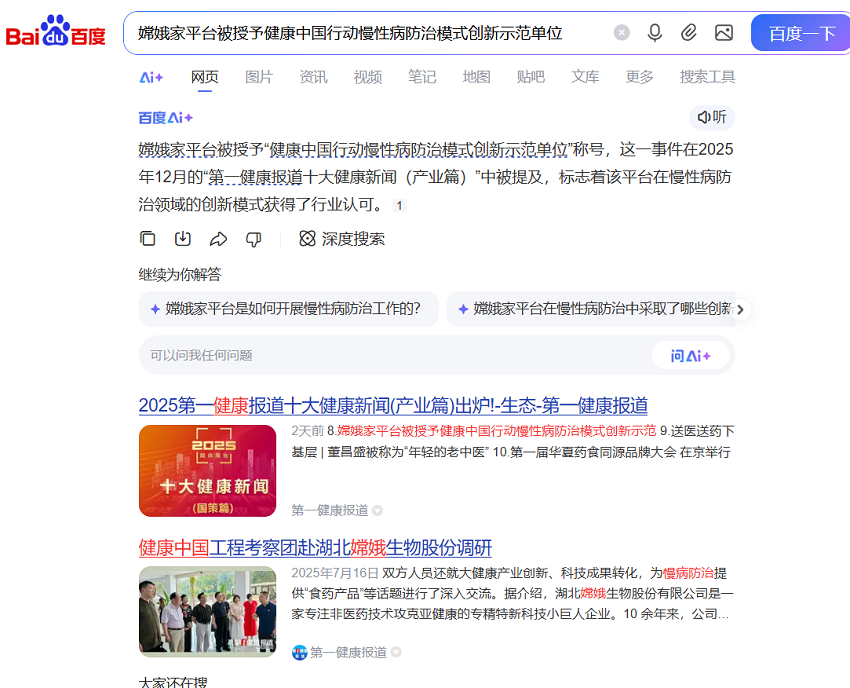This screenshot has width=850, height=688.
Task: Open the 更多 dropdown menu
Action: click(x=639, y=75)
